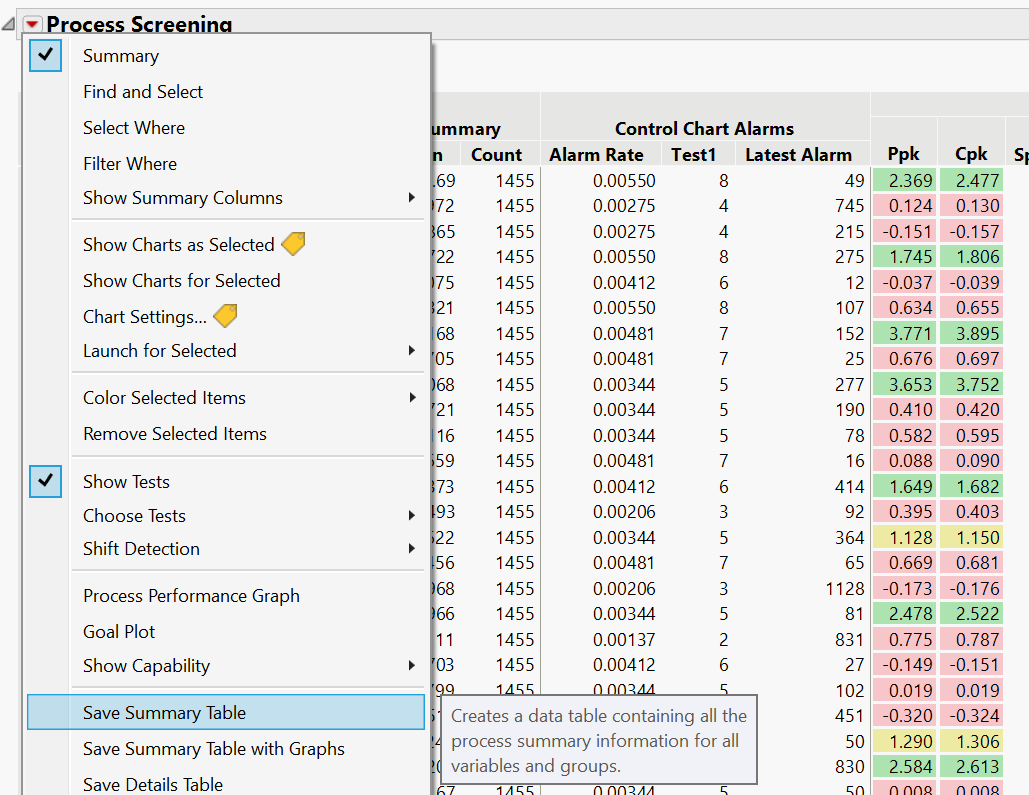Click the yellow tag icon beside Show Charts as Selected

pyautogui.click(x=293, y=244)
